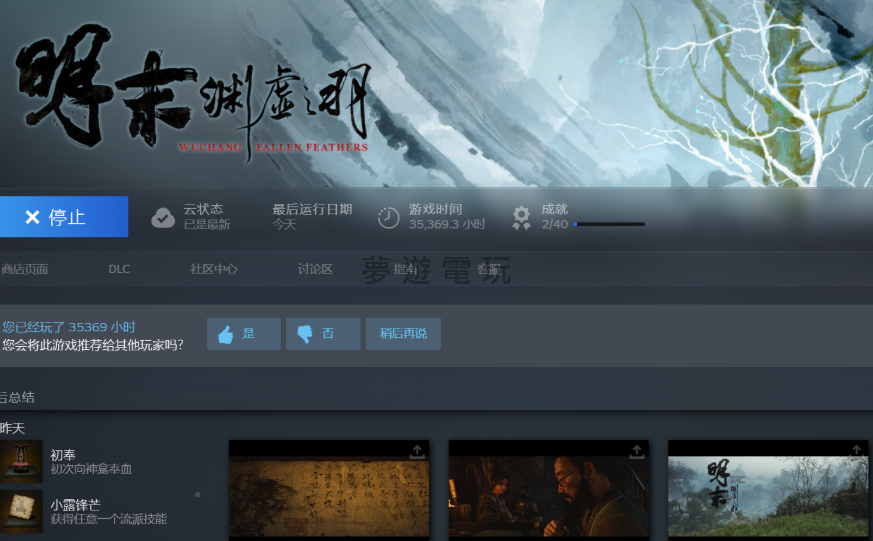
Task: Click the achievements badge icon
Action: (x=522, y=218)
